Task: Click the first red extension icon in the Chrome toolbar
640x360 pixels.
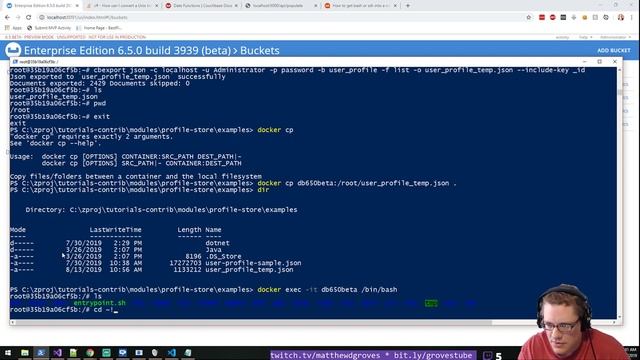Action: pyautogui.click(x=542, y=17)
